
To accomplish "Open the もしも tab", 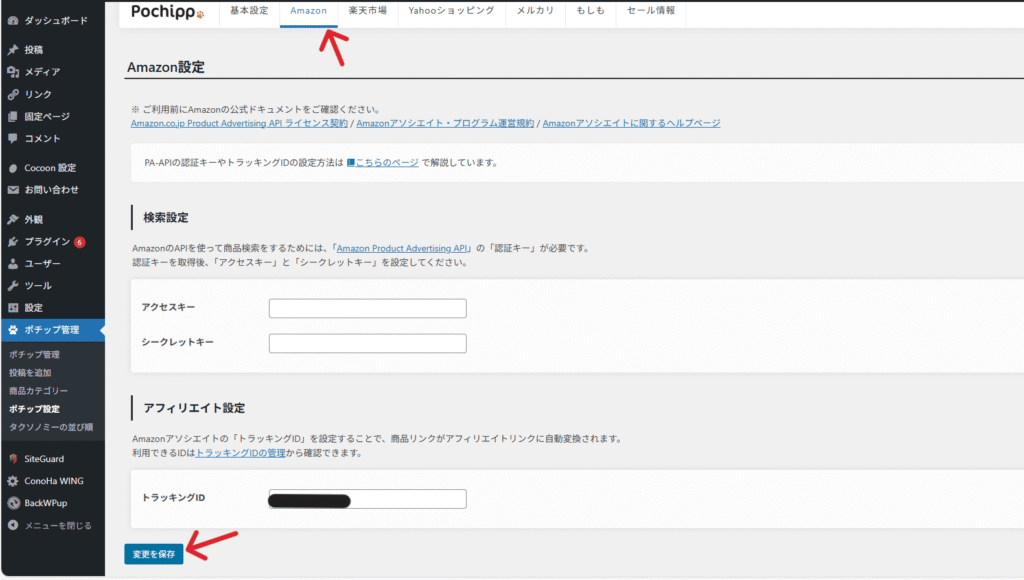I will pyautogui.click(x=590, y=11).
